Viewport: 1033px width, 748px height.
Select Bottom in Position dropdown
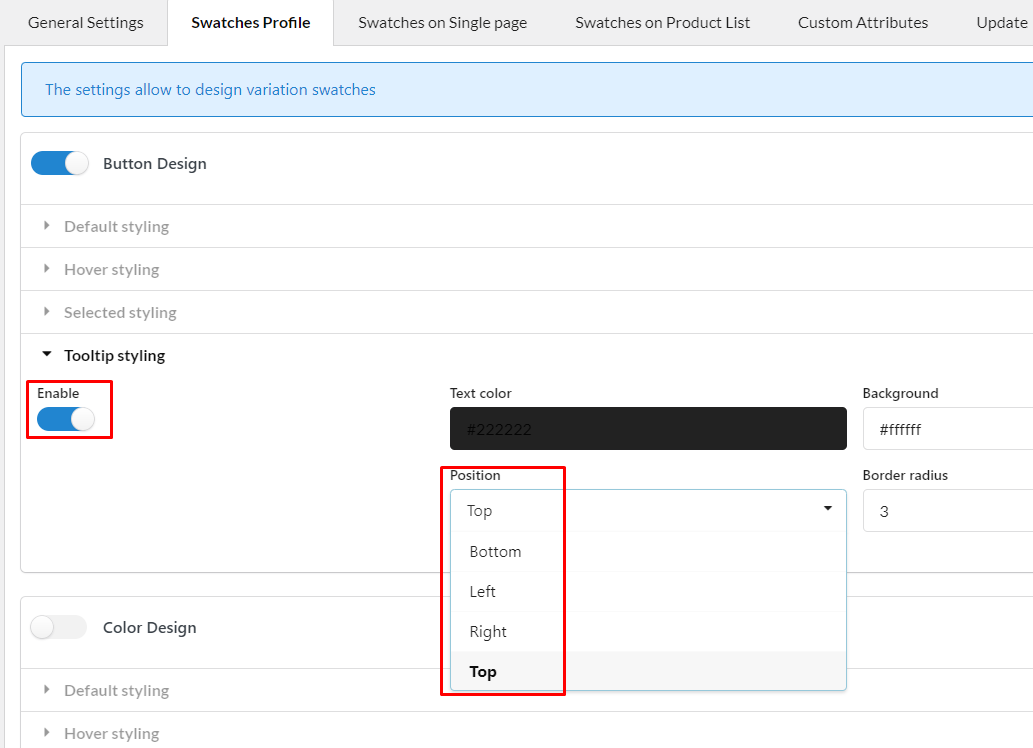(x=648, y=552)
